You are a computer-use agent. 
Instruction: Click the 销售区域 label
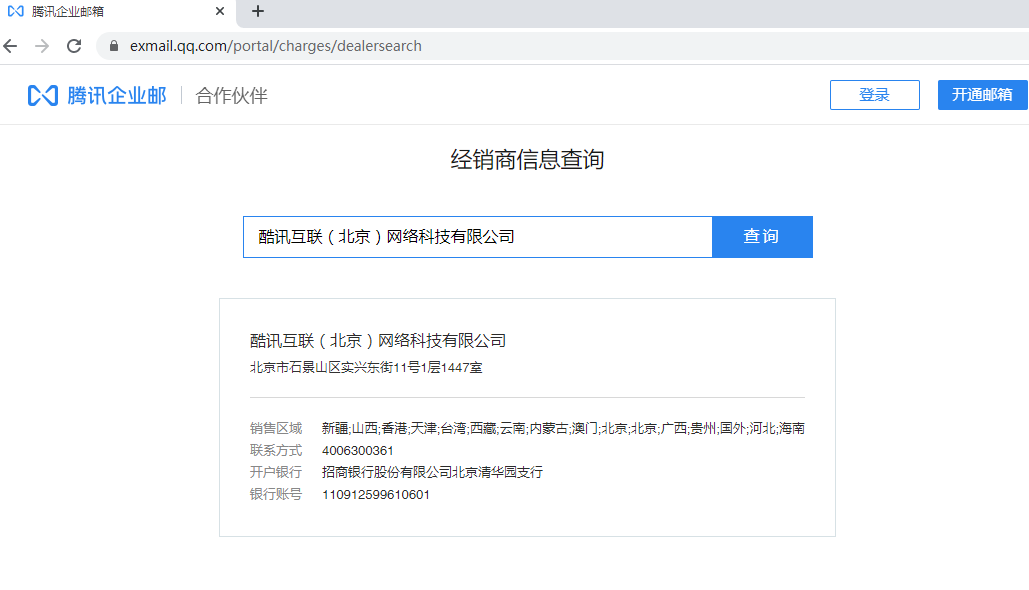coord(276,429)
